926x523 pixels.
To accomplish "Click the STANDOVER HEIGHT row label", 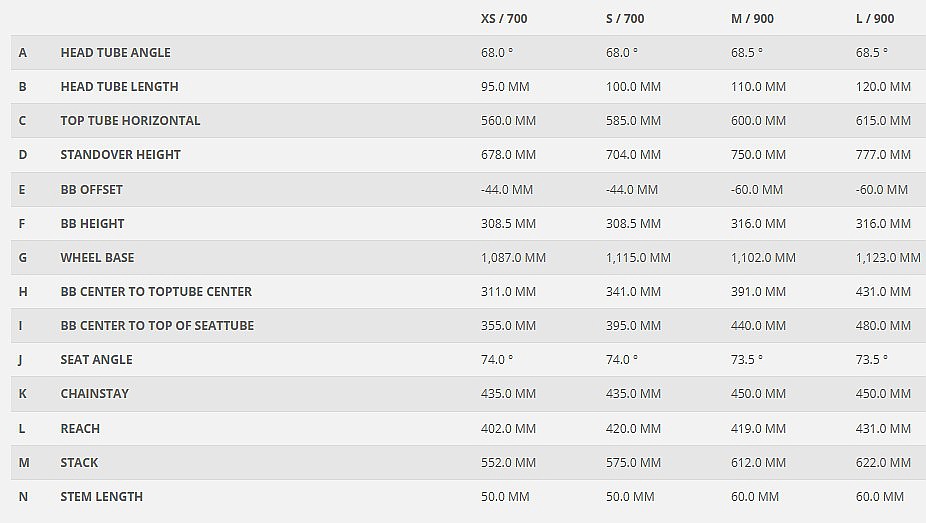I will coord(120,154).
